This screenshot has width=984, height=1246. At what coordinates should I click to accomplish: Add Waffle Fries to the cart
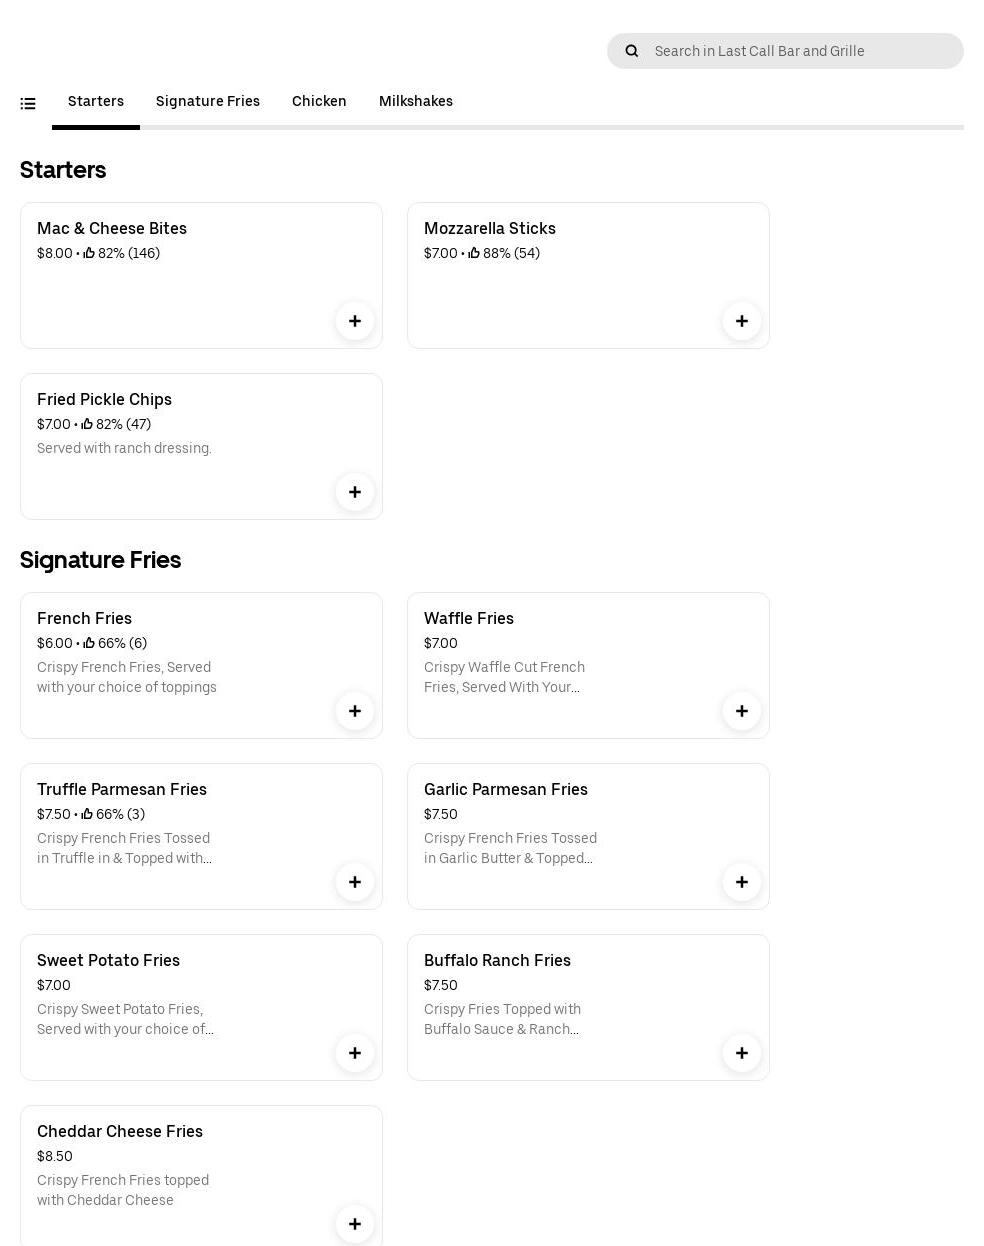742,711
